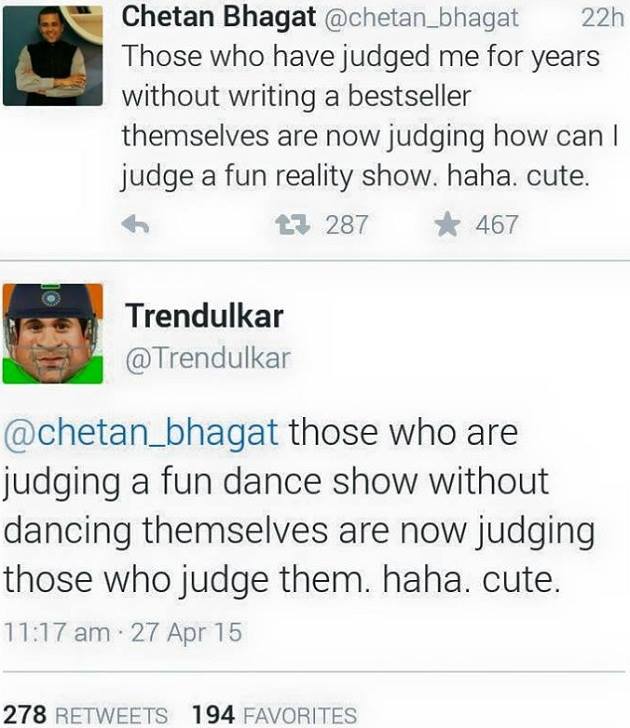Click Trendulkar's reply text about the dance show
Image resolution: width=630 pixels, height=728 pixels.
click(x=299, y=506)
